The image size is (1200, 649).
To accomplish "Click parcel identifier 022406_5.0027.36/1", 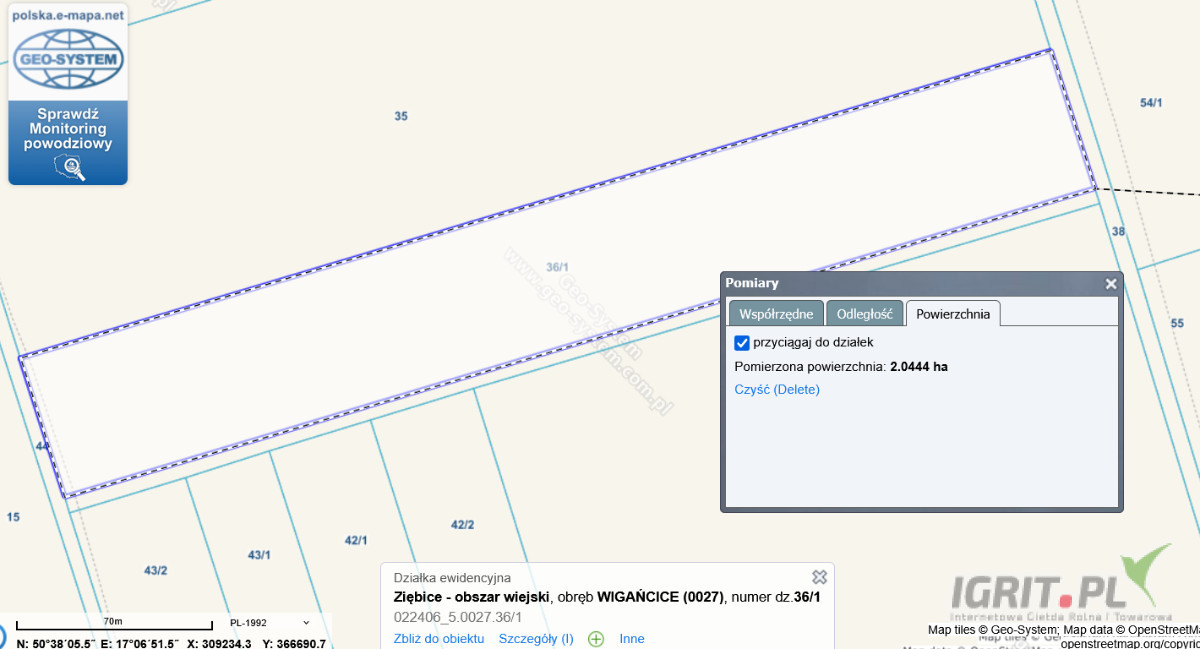I will (x=458, y=617).
